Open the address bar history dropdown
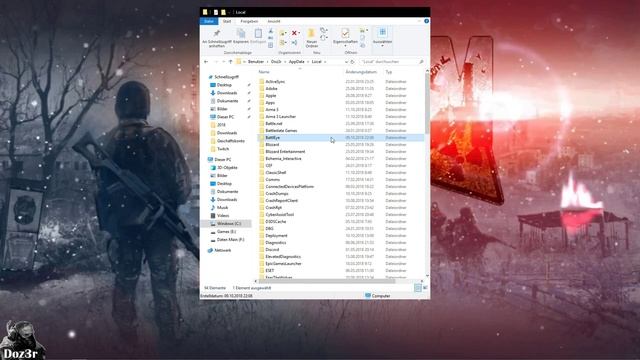The height and width of the screenshot is (360, 640). click(347, 62)
